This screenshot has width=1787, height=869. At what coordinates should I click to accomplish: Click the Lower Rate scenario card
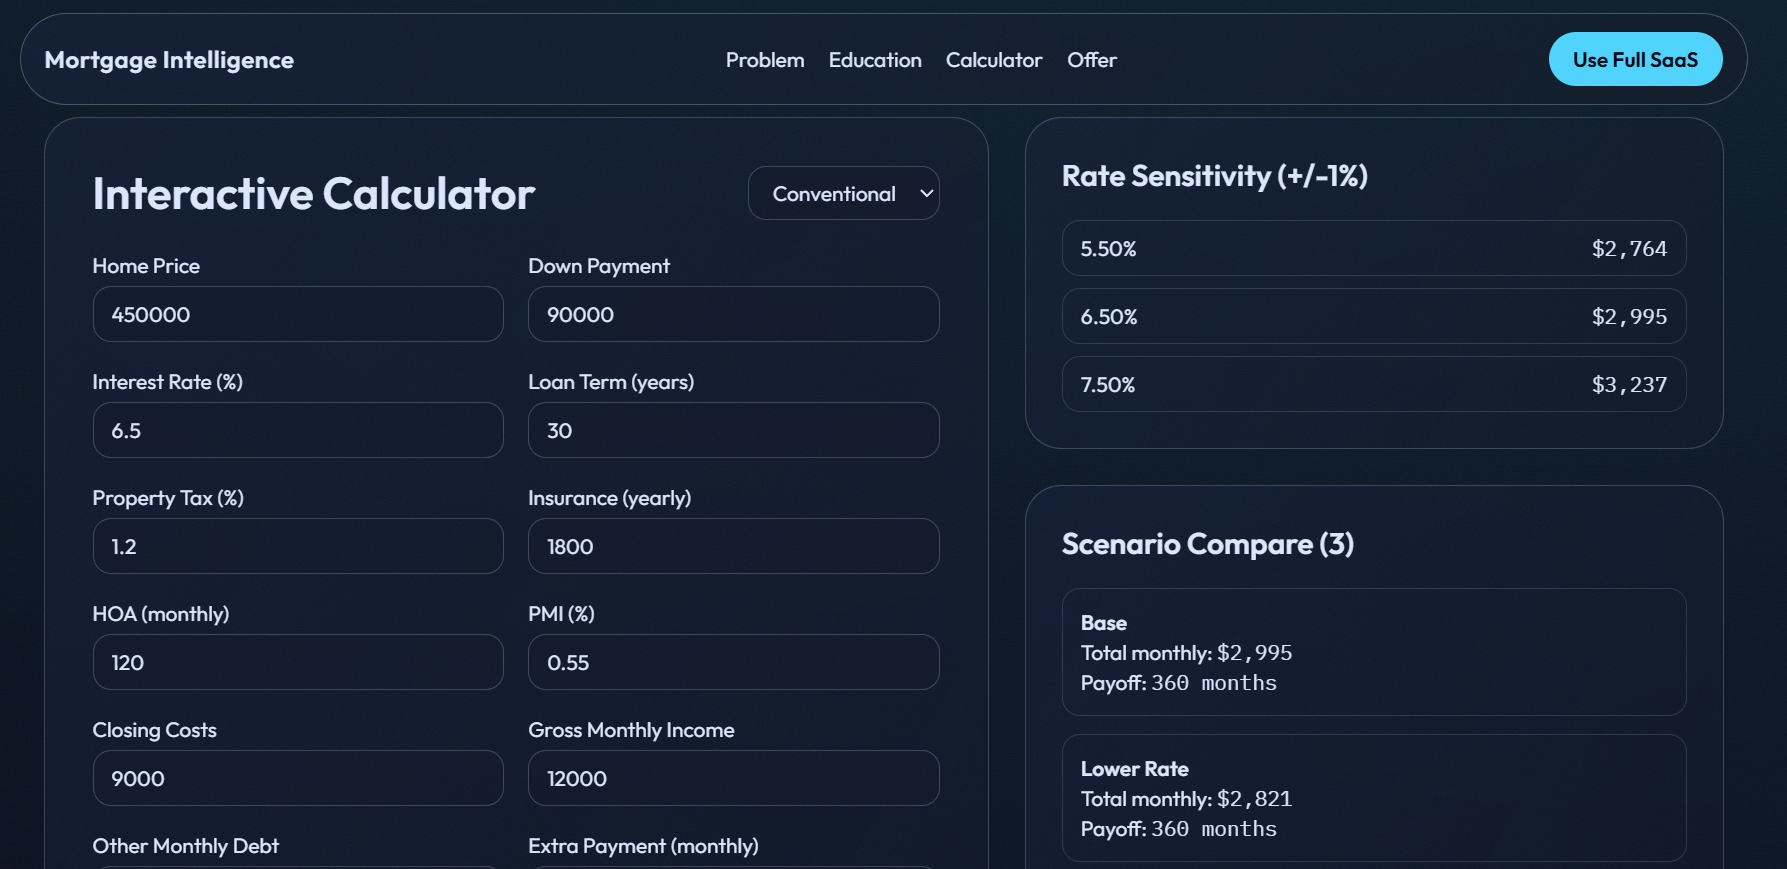[1374, 798]
